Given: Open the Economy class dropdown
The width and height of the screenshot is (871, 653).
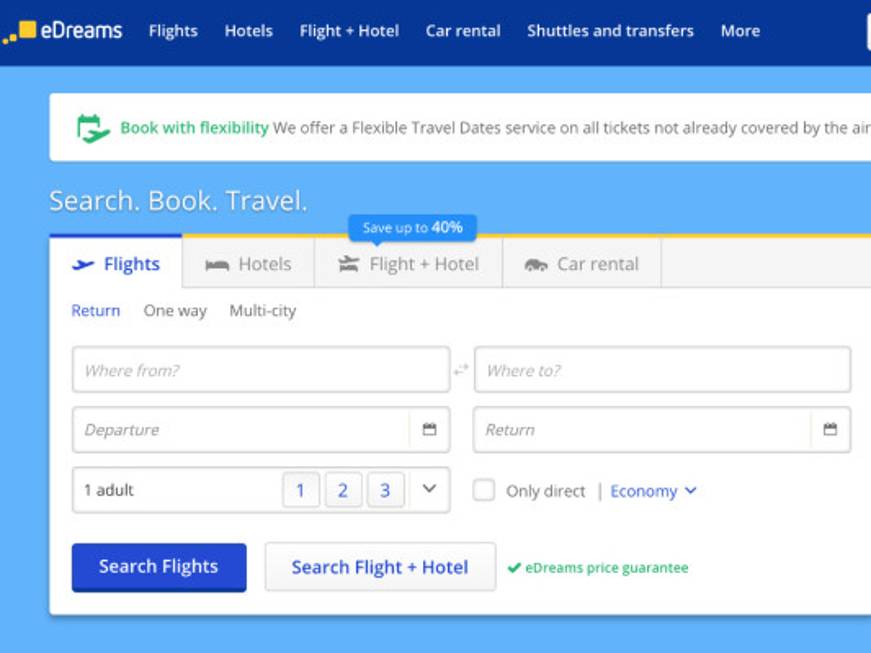Looking at the screenshot, I should [x=653, y=491].
